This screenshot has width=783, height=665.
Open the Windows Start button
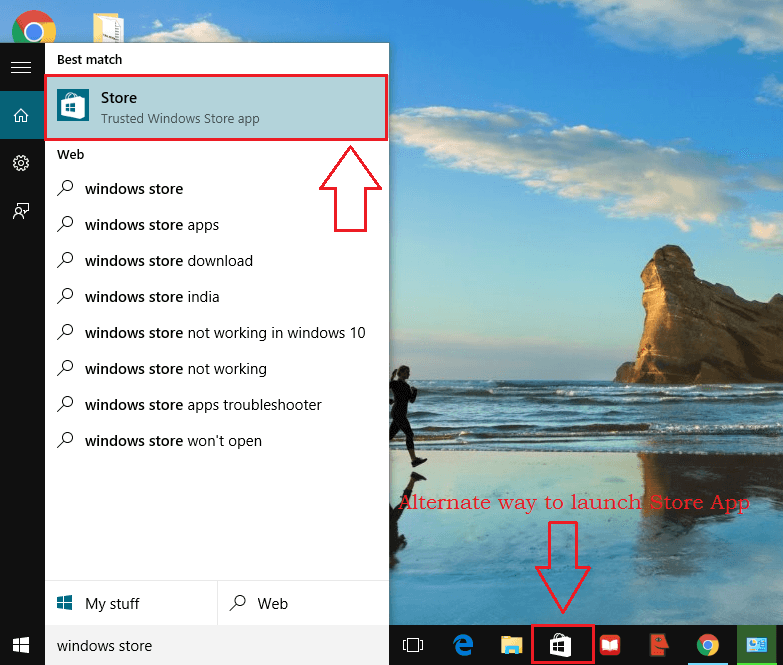tap(21, 646)
